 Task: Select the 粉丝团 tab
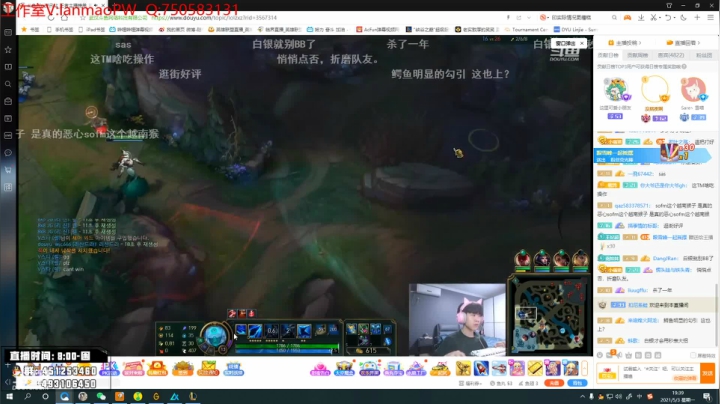(703, 55)
